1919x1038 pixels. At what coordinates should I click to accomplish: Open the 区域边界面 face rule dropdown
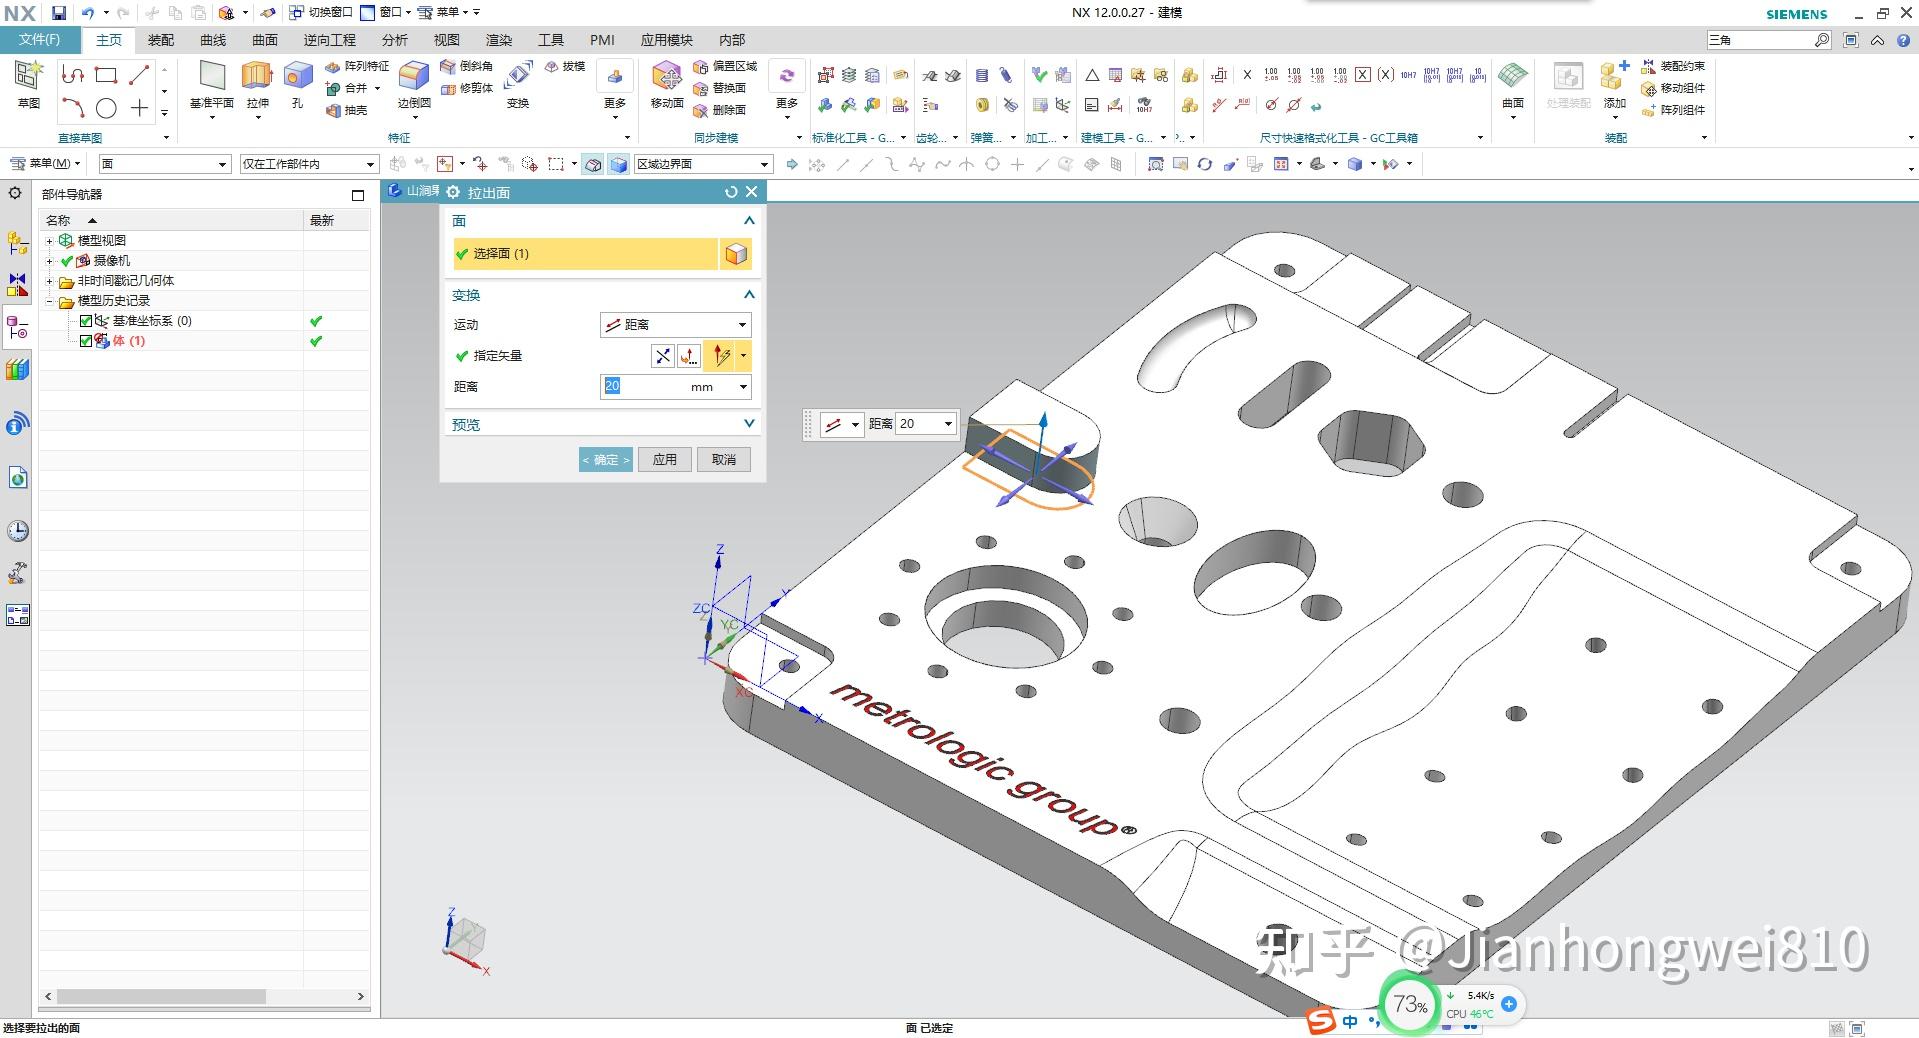pyautogui.click(x=704, y=164)
